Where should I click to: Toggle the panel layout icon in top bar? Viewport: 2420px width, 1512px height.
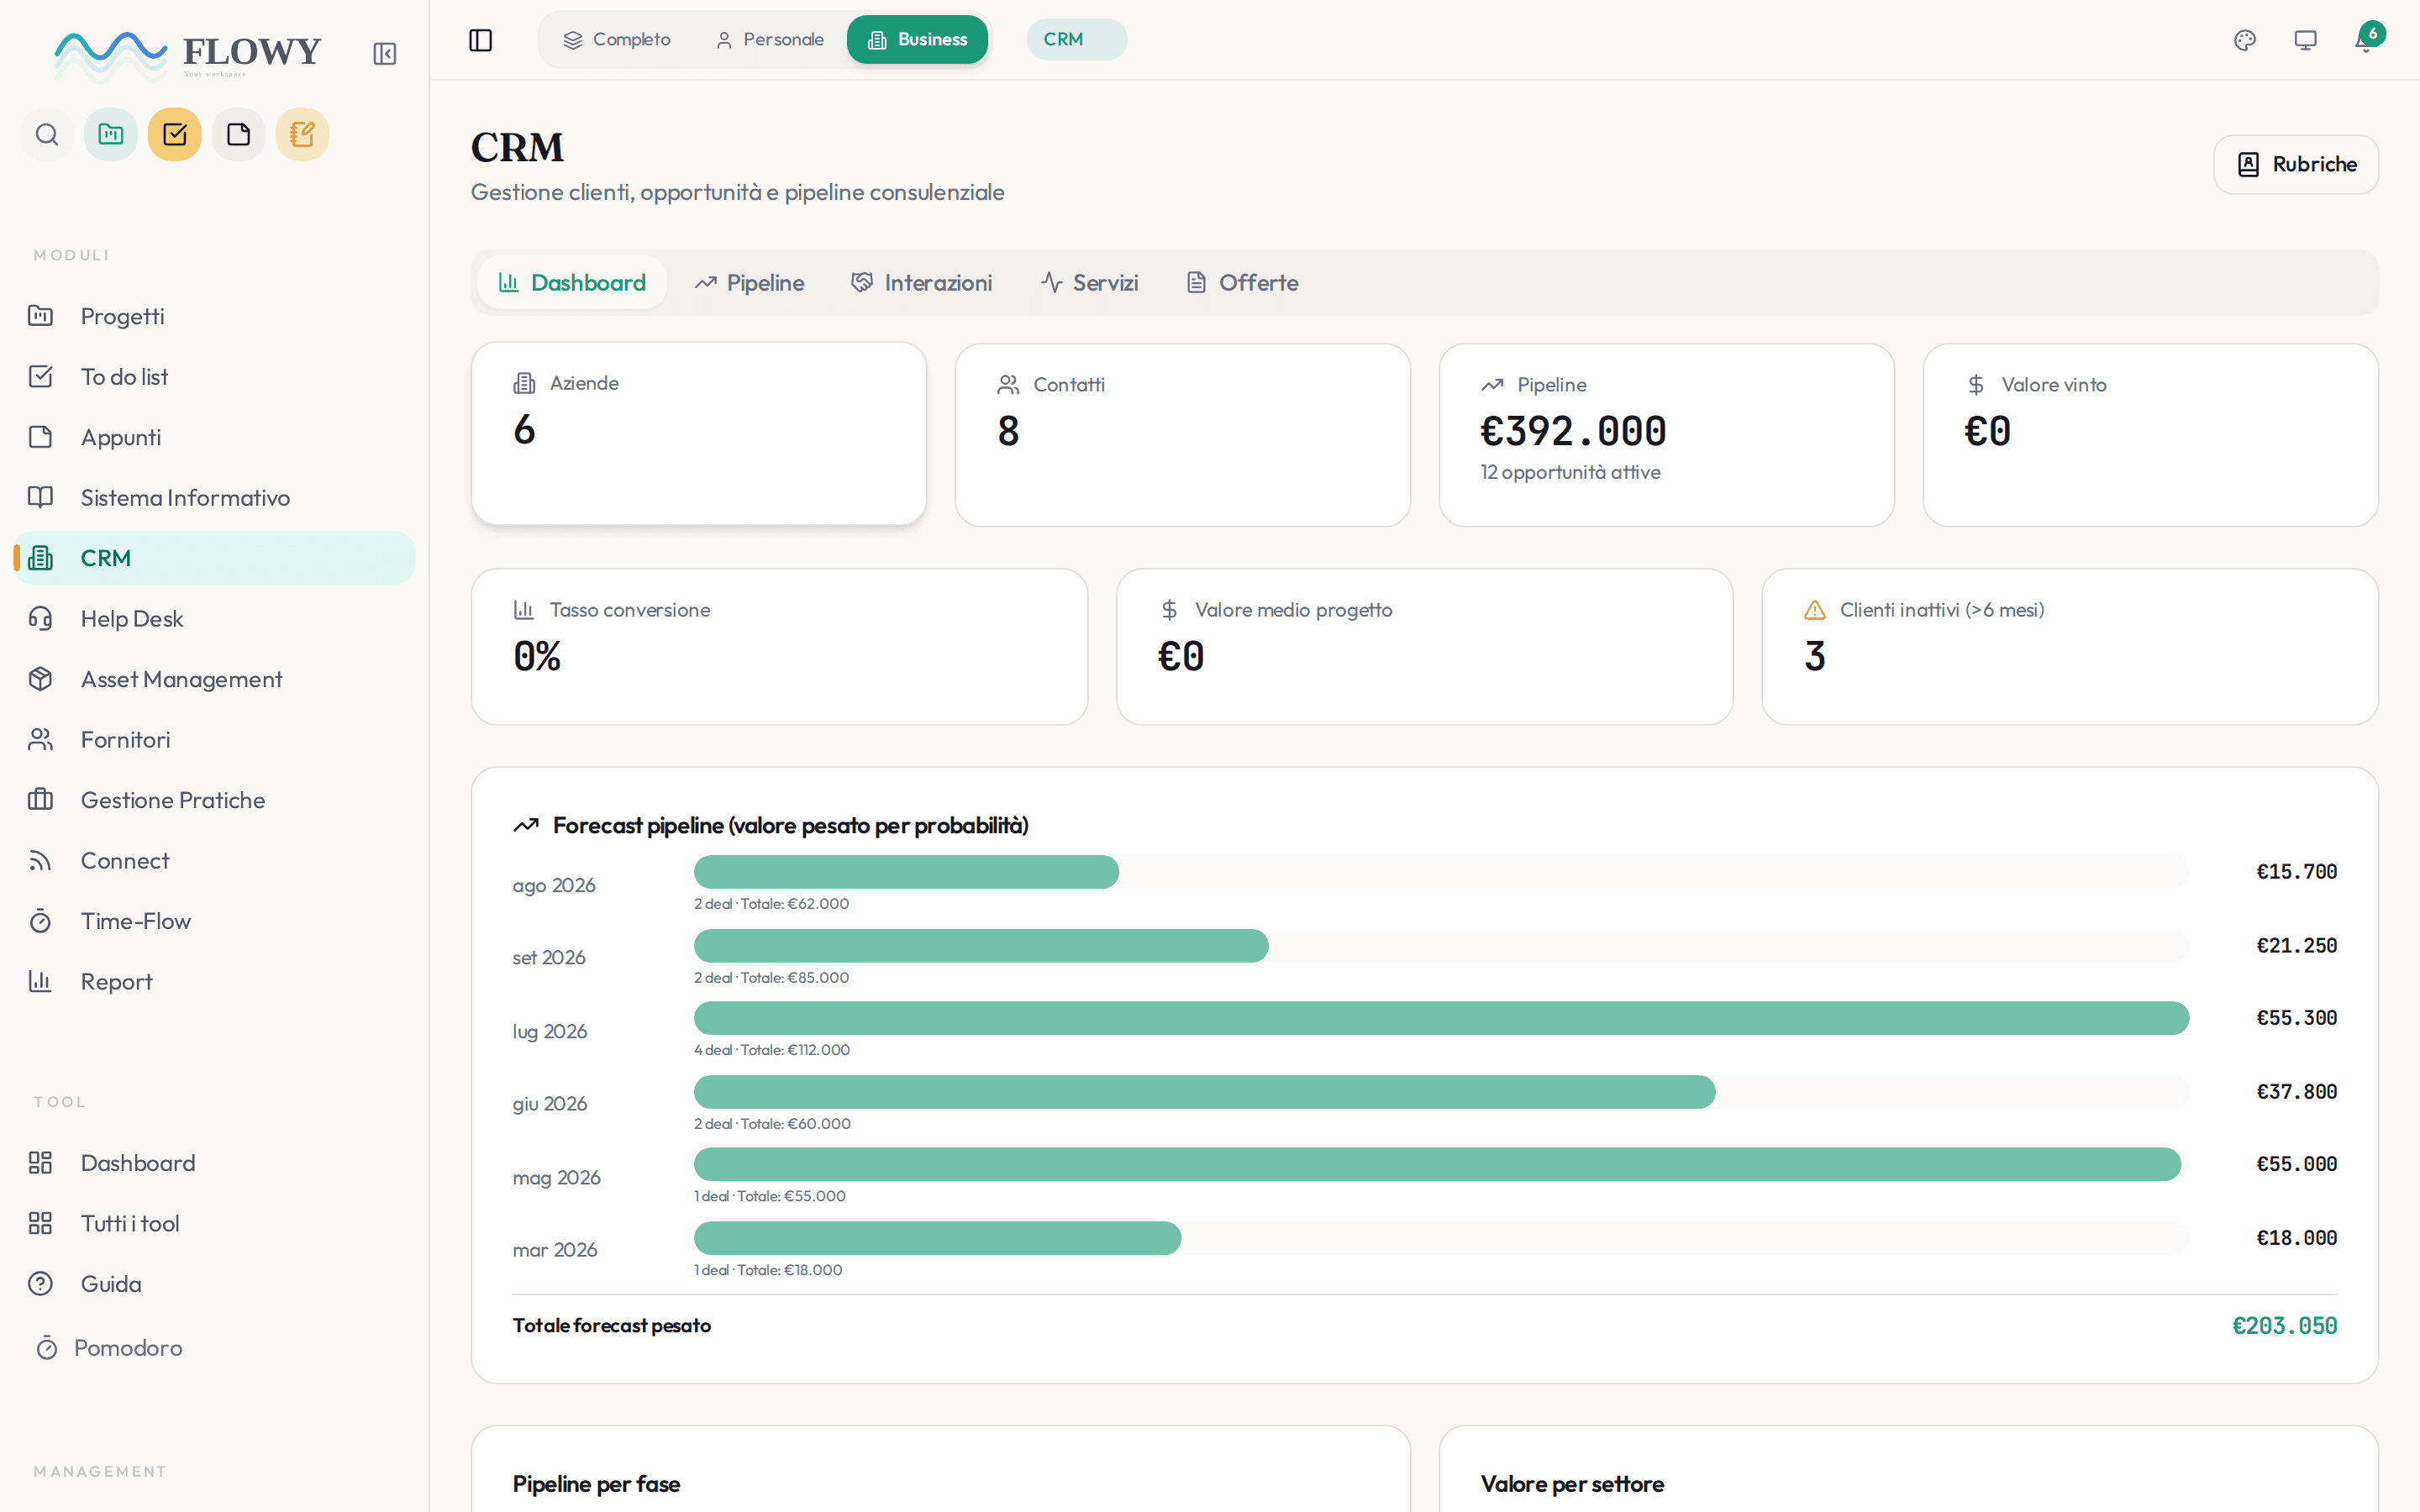pyautogui.click(x=480, y=40)
